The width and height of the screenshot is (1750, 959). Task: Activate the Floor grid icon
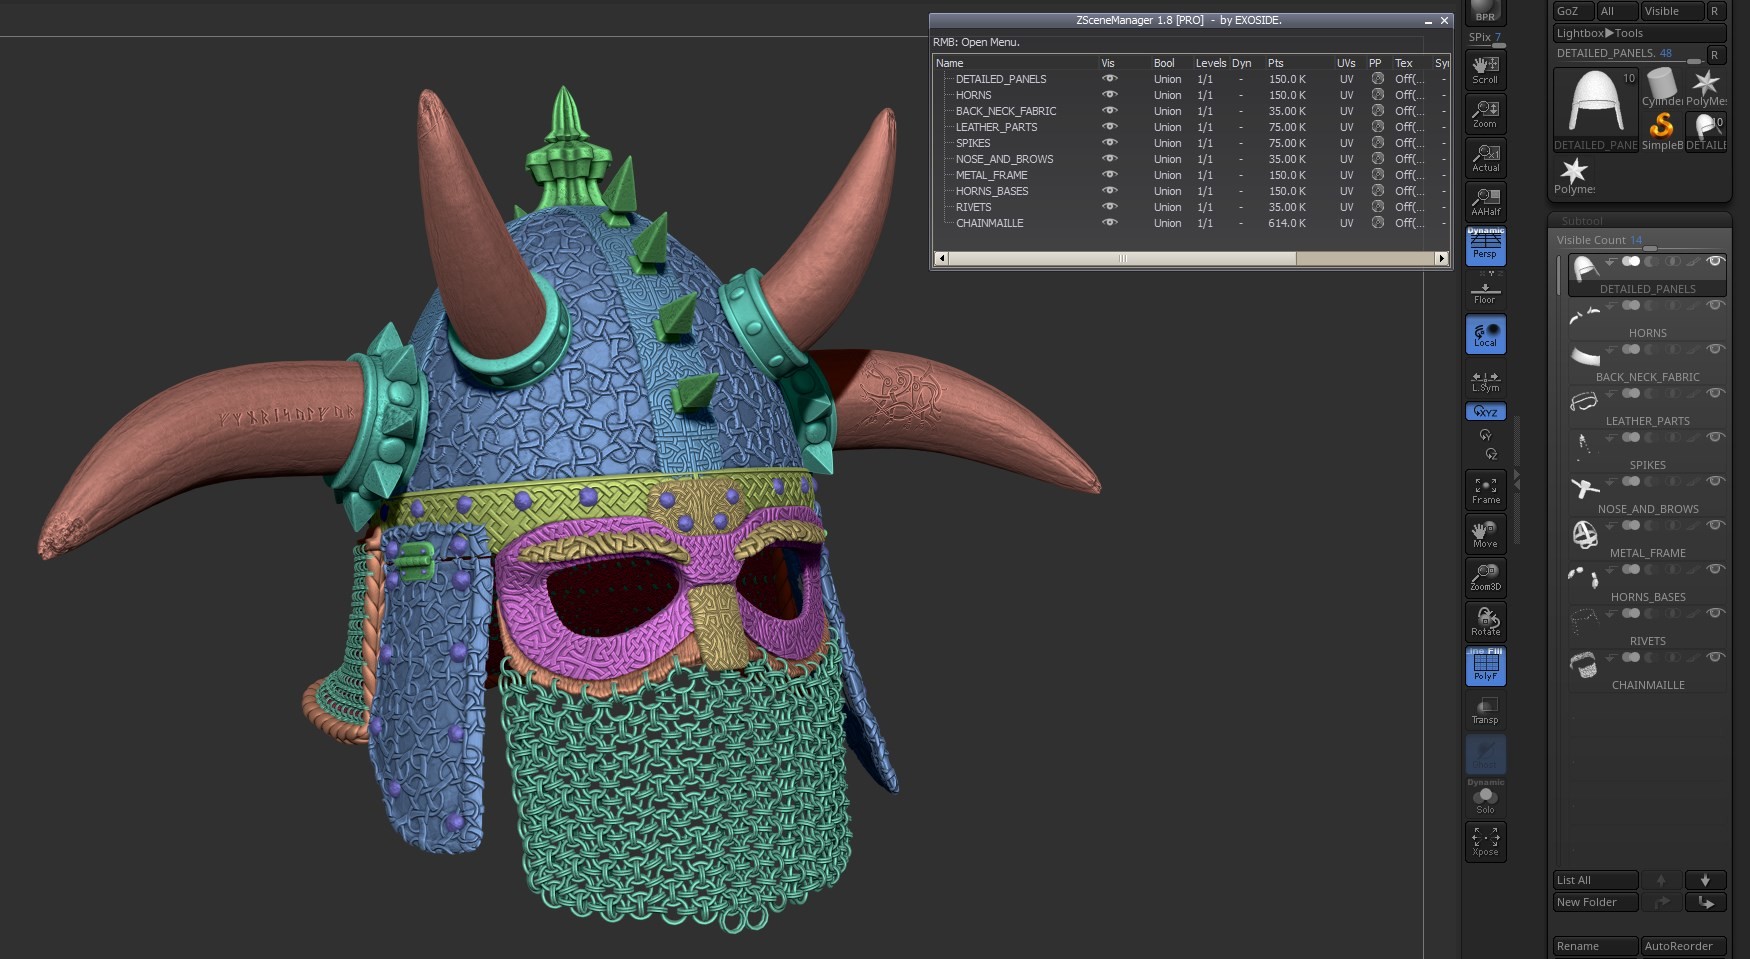(1485, 290)
